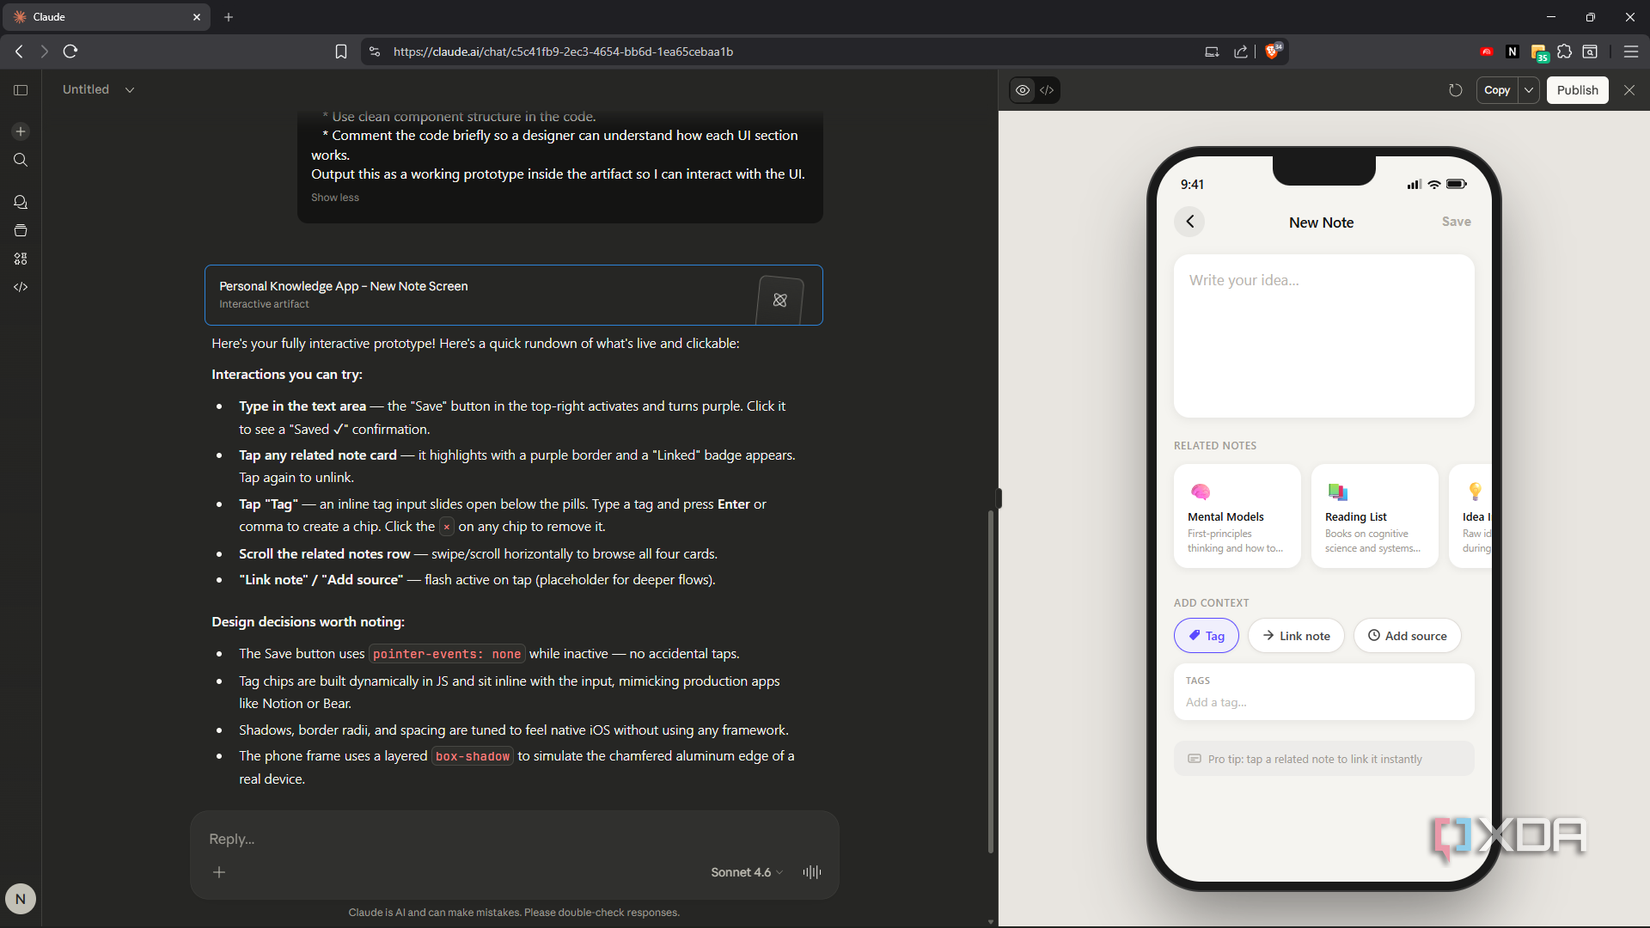Open Code icon in left sidebar
This screenshot has height=928, width=1650.
pos(20,287)
